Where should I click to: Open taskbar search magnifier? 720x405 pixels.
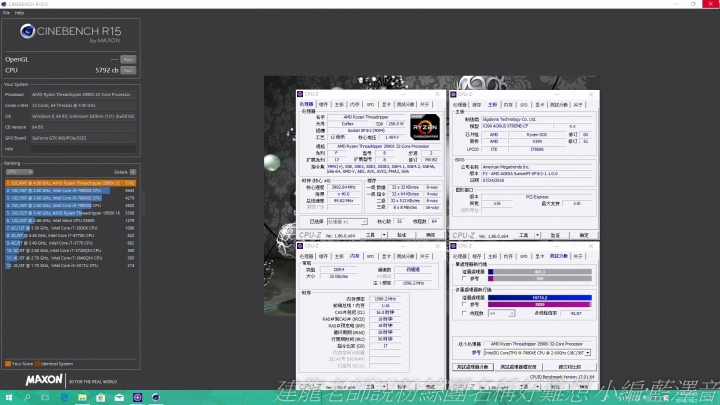tap(27, 398)
